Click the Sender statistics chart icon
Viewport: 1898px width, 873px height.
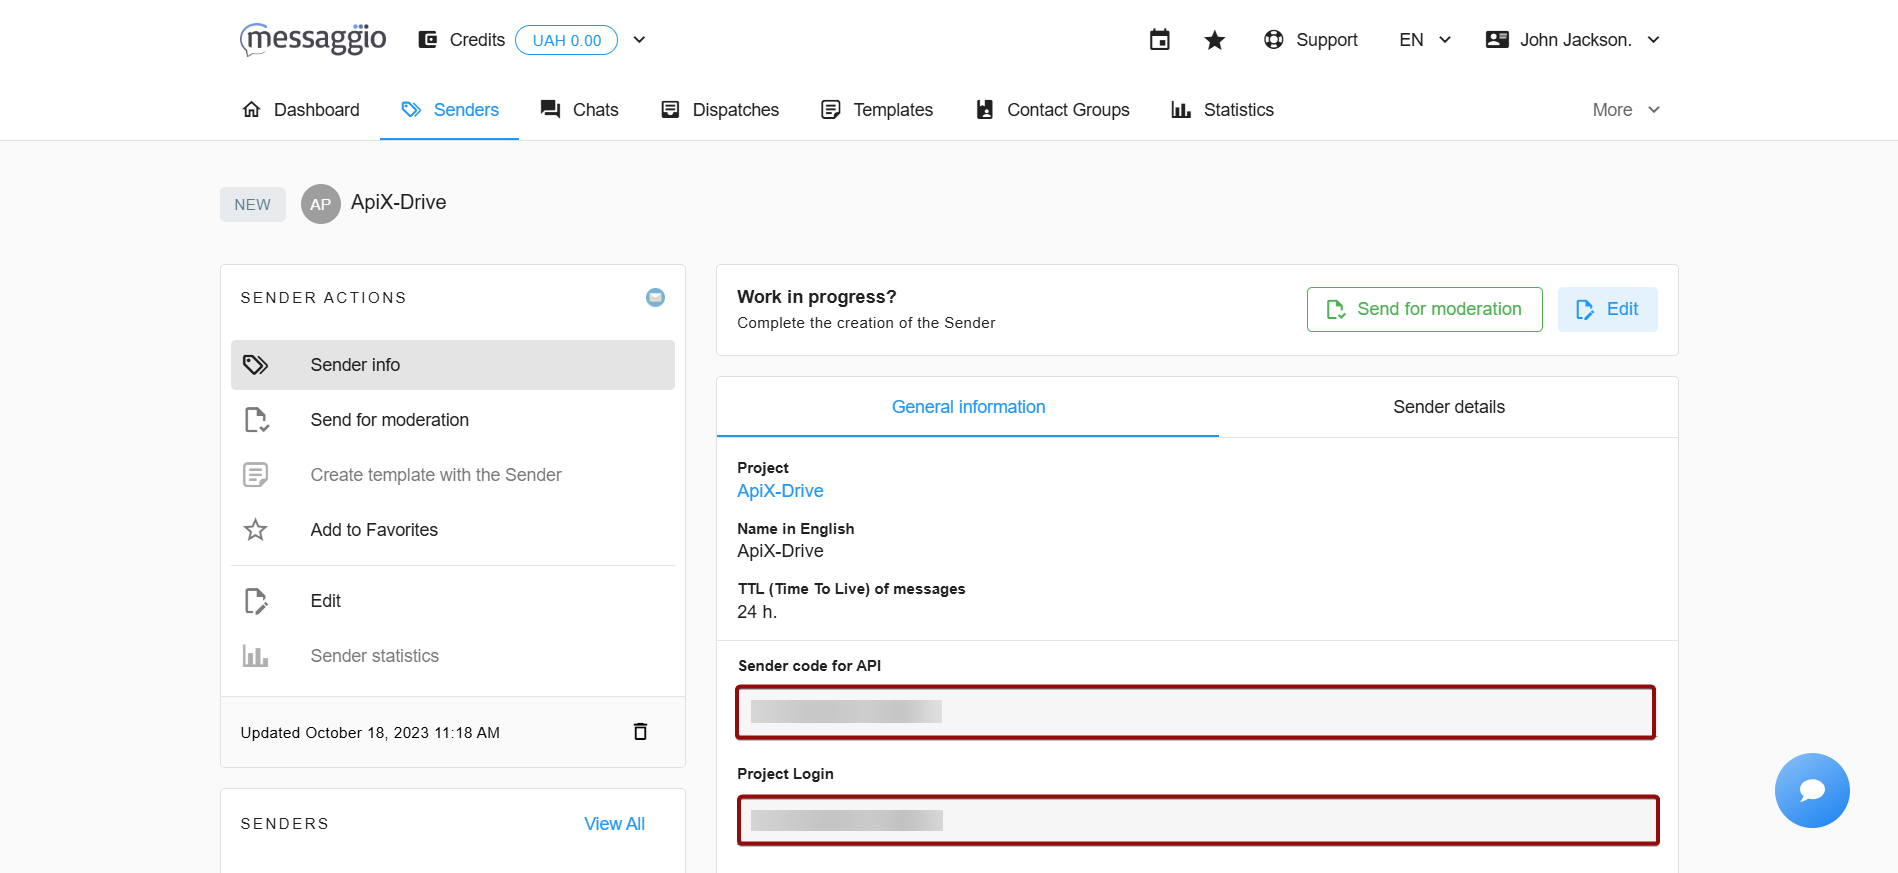point(256,656)
